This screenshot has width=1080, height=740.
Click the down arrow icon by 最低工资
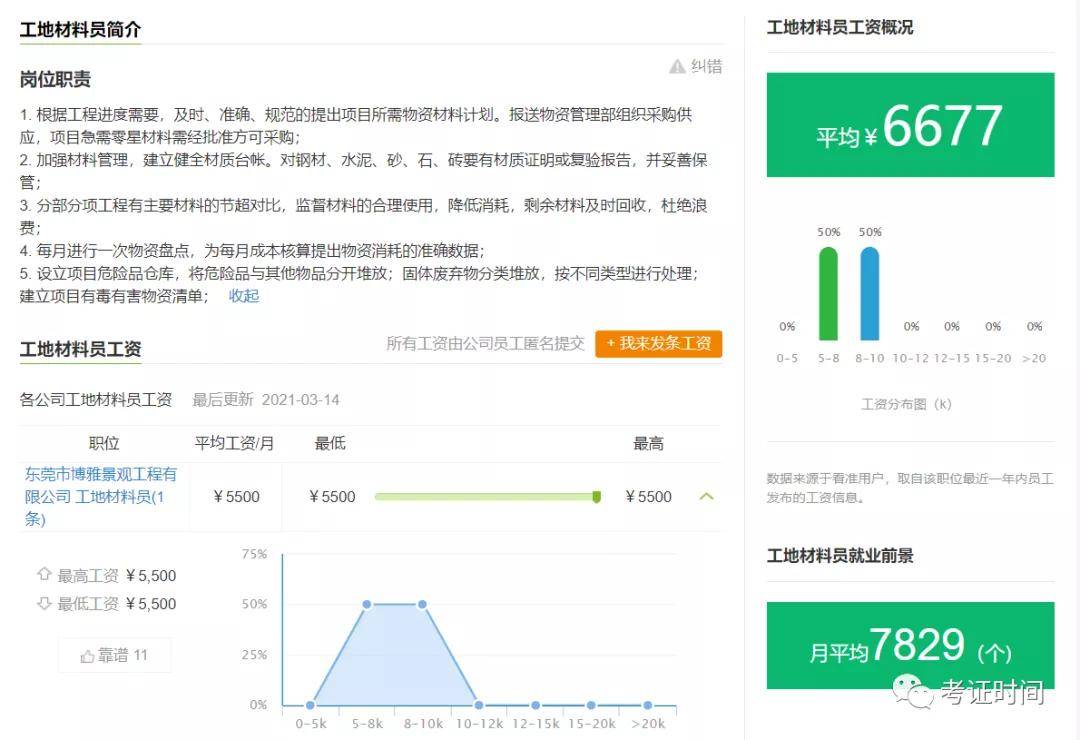[x=44, y=604]
